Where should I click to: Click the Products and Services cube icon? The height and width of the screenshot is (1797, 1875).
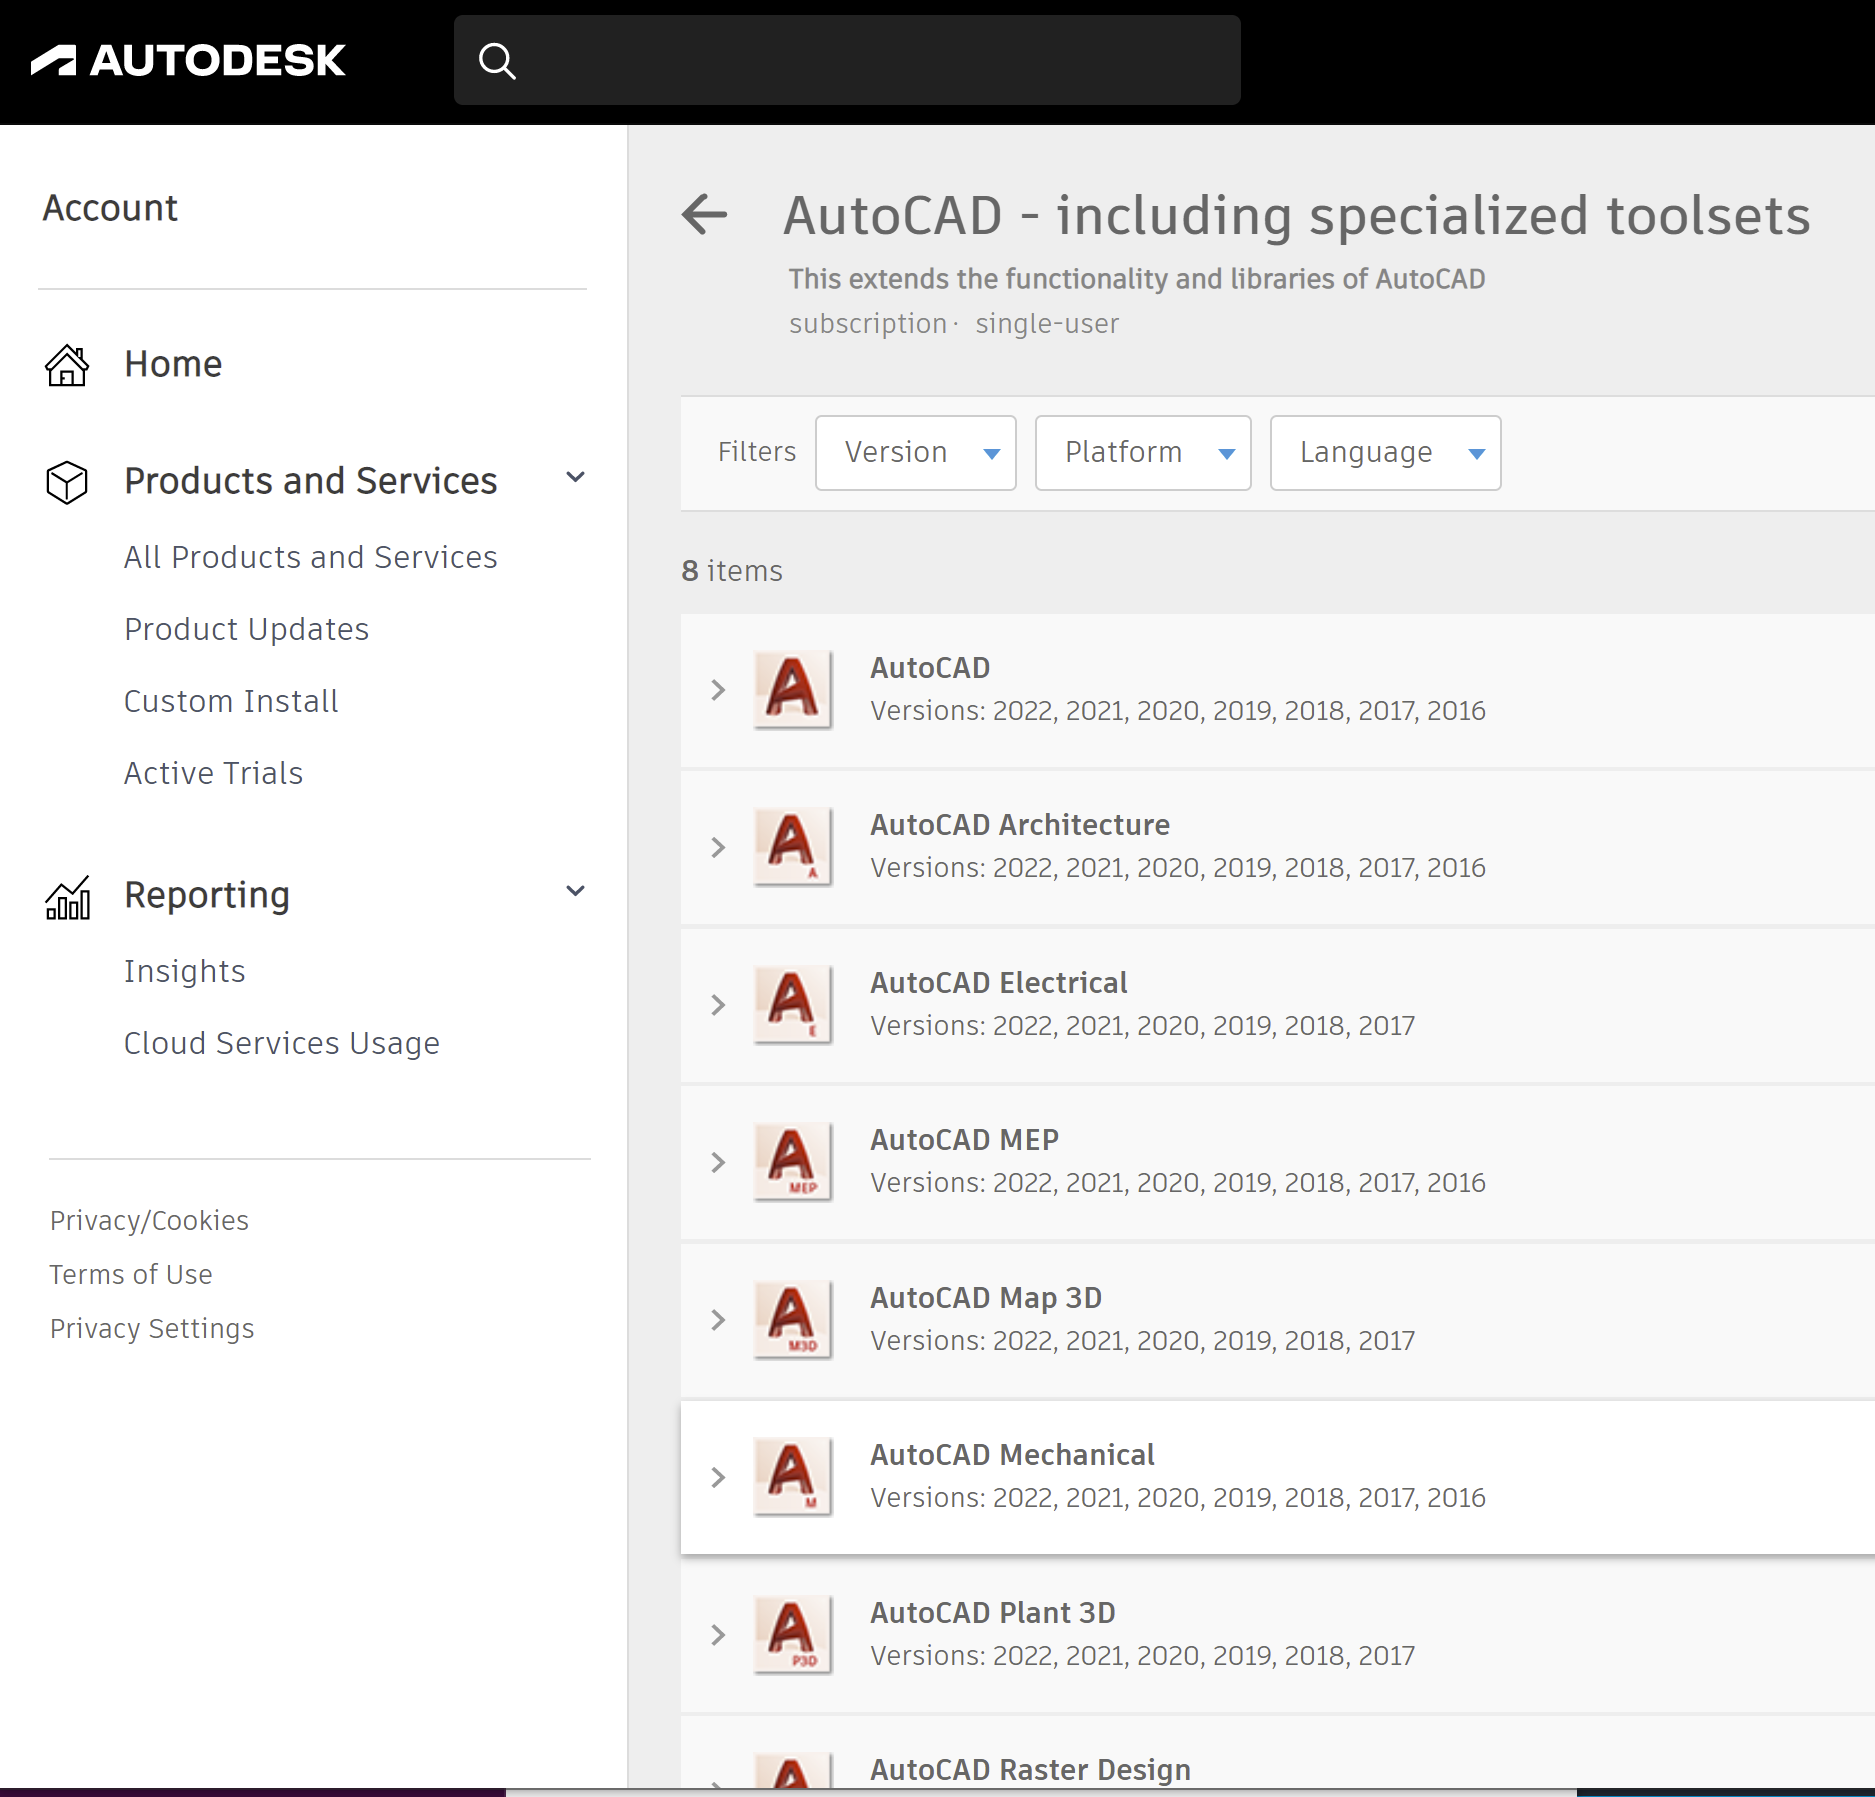point(67,482)
